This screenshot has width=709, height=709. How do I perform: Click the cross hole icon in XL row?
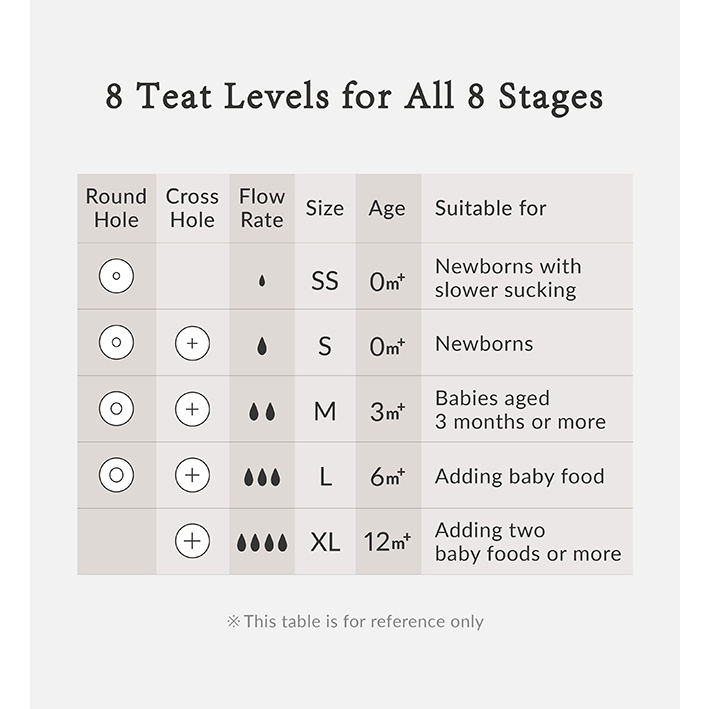(x=192, y=542)
